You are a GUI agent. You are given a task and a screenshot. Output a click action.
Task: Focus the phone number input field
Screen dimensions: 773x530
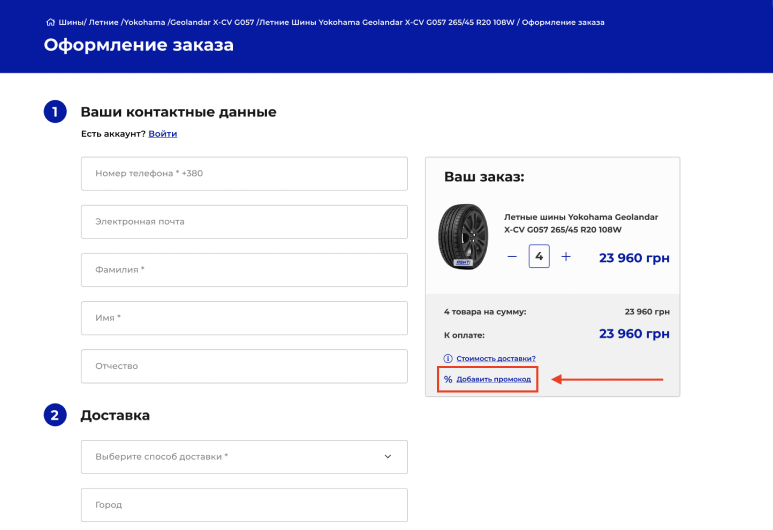coord(244,173)
